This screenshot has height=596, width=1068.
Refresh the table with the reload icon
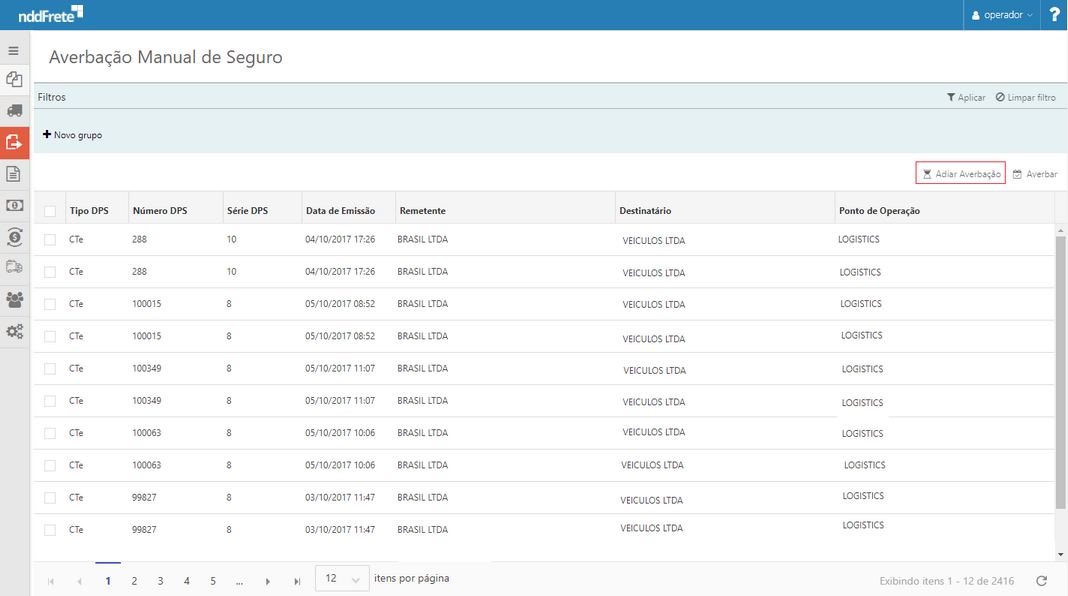tap(1041, 581)
